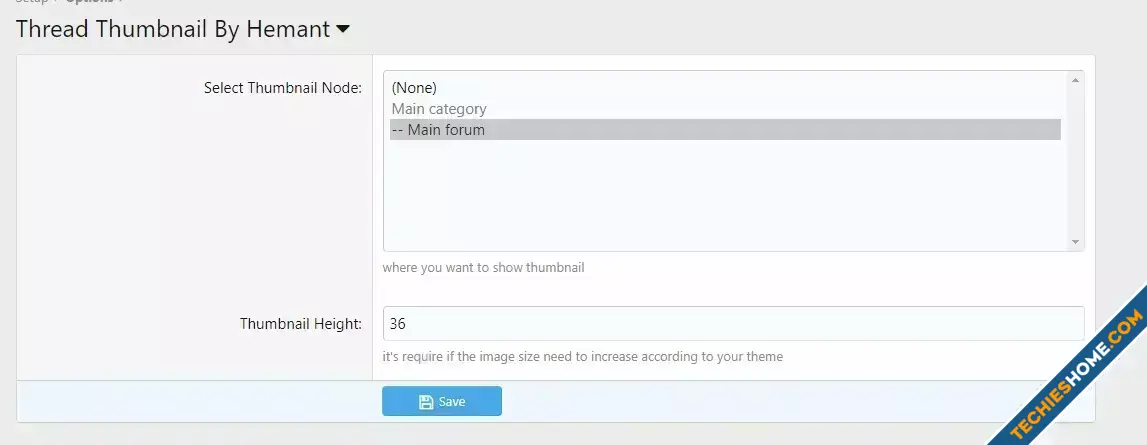Click the Thumbnail Height label
The image size is (1147, 445).
point(301,324)
